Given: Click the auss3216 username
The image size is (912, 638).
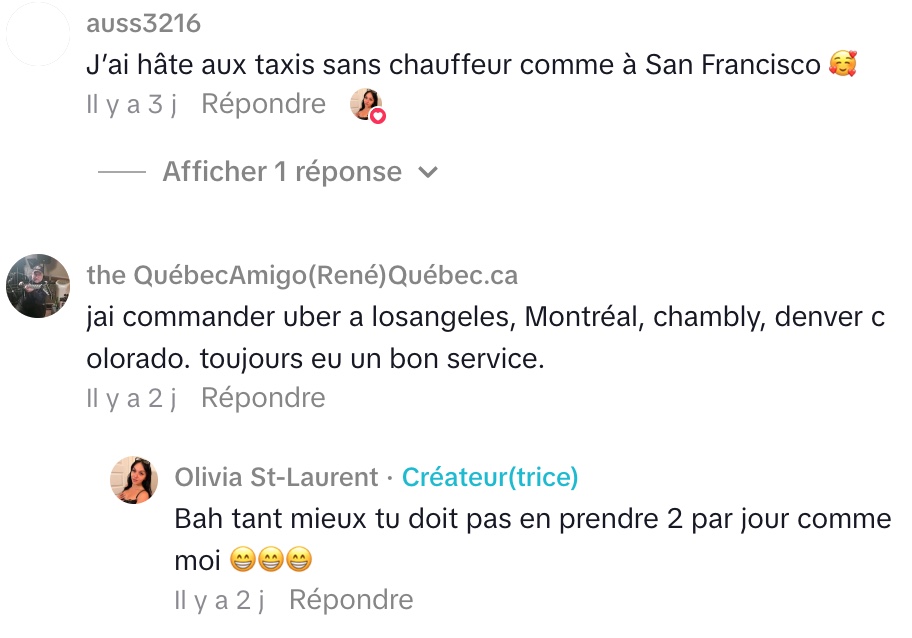Looking at the screenshot, I should click(143, 23).
